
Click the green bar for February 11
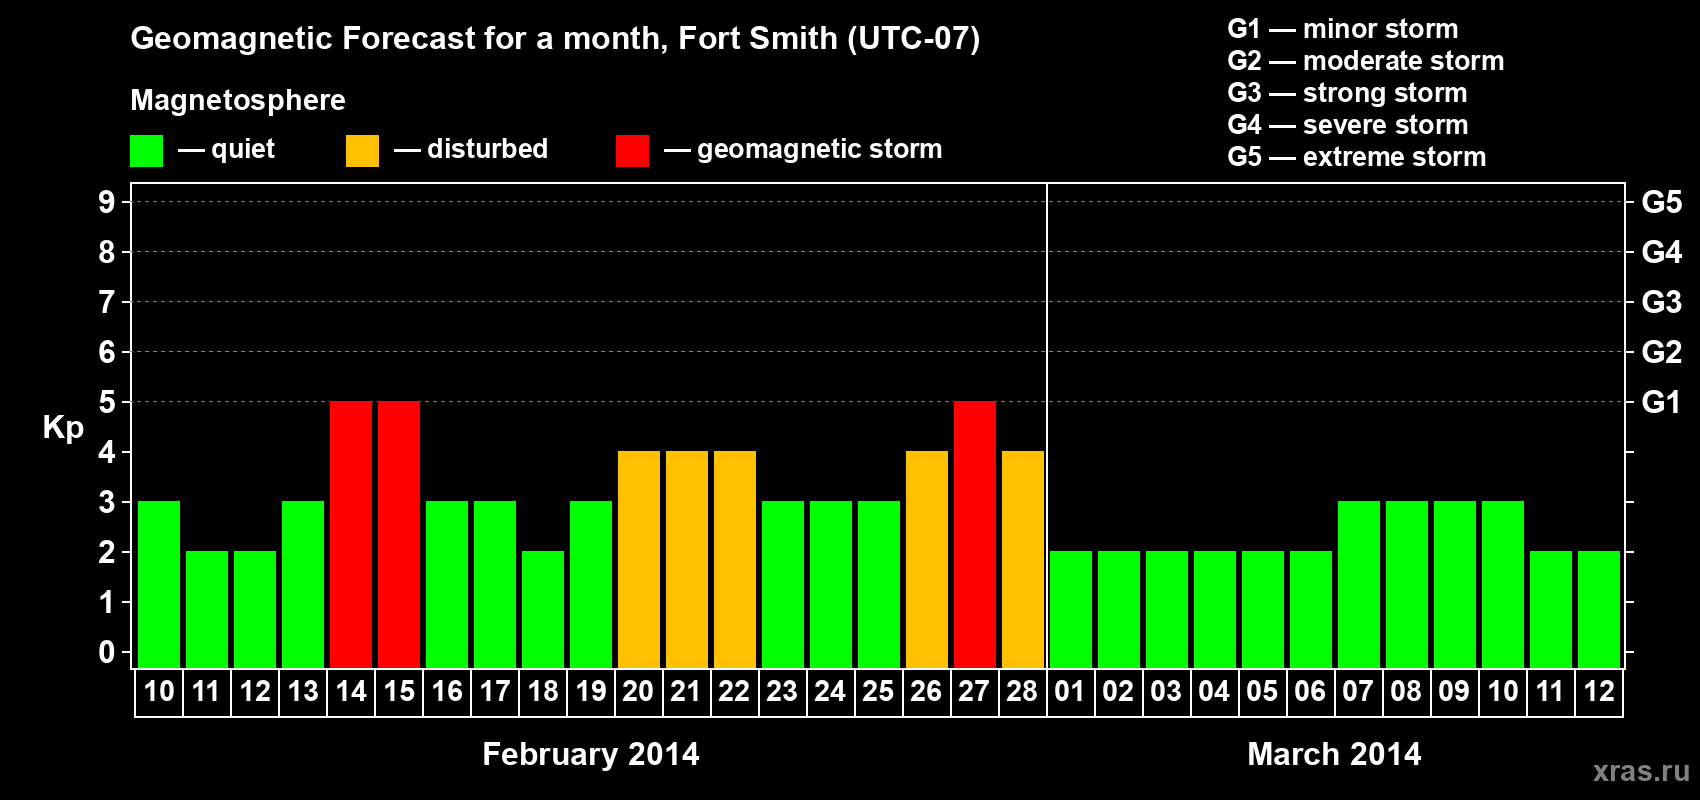point(207,609)
